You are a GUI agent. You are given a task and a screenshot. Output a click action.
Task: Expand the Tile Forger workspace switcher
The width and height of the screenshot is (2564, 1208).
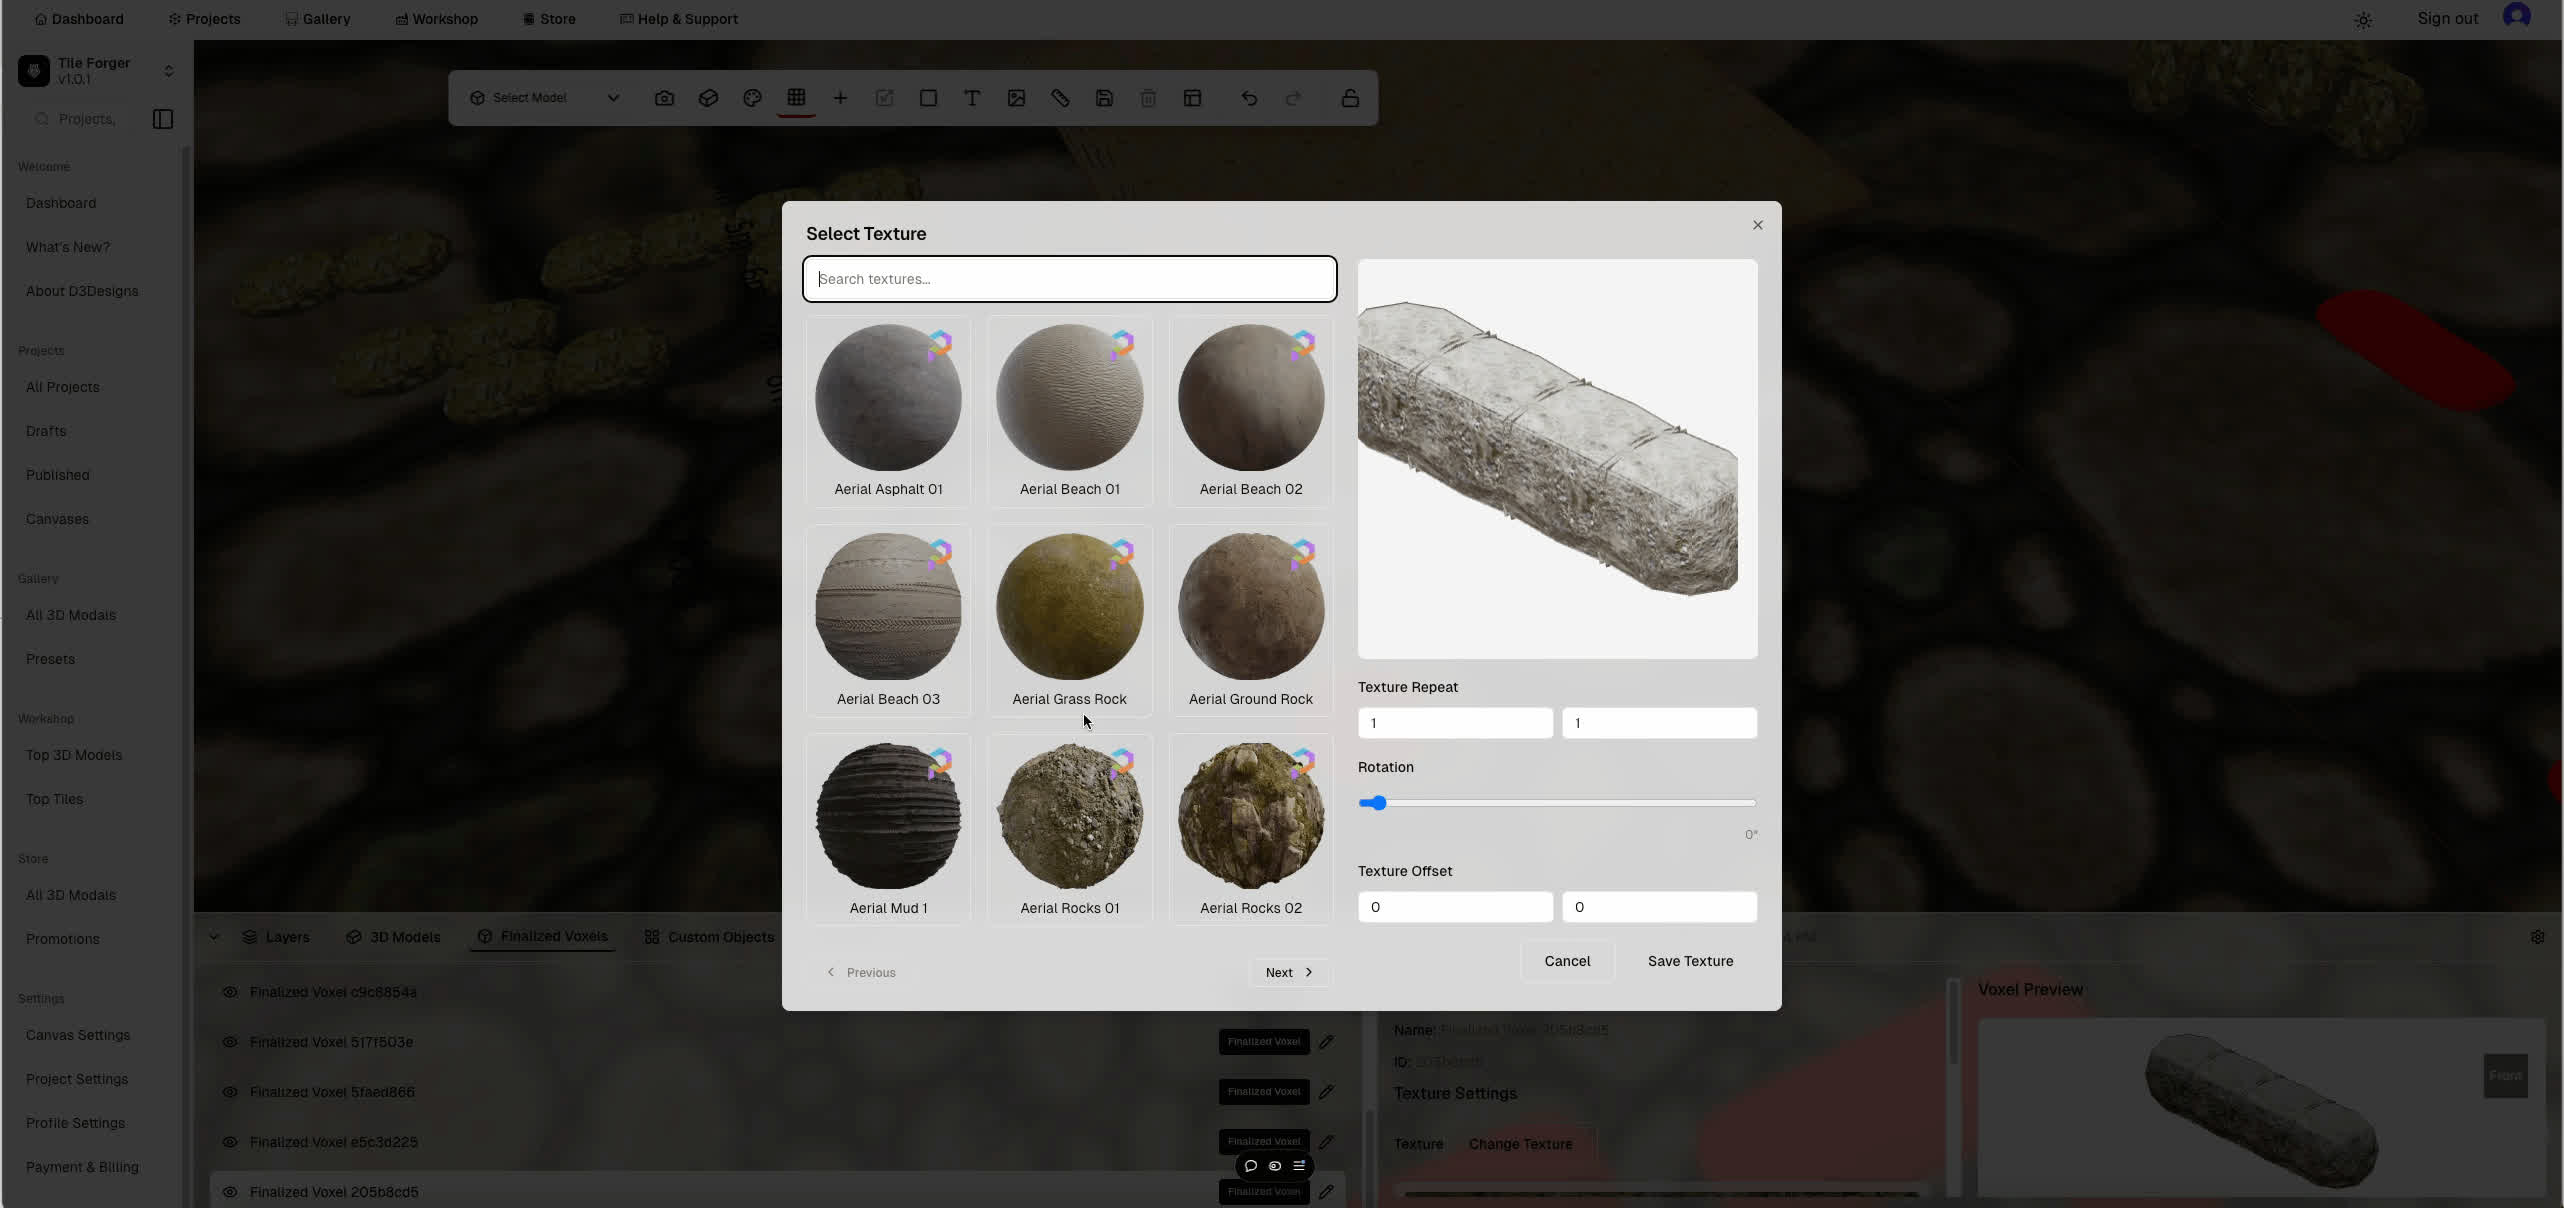coord(168,71)
